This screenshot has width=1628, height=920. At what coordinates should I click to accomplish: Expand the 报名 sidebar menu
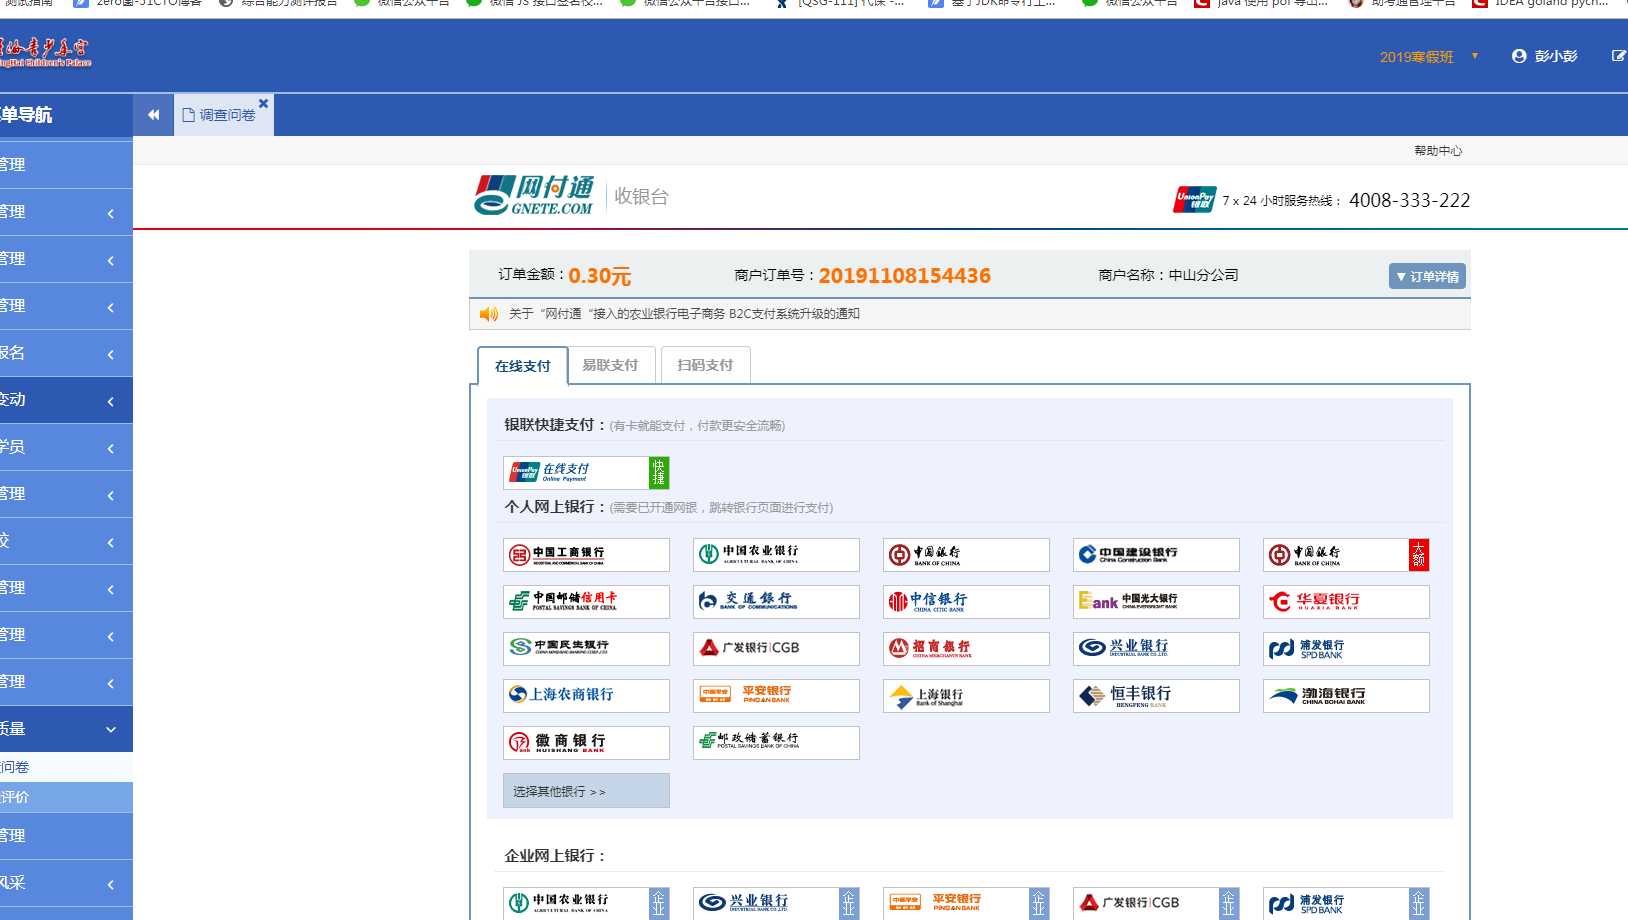[x=66, y=353]
